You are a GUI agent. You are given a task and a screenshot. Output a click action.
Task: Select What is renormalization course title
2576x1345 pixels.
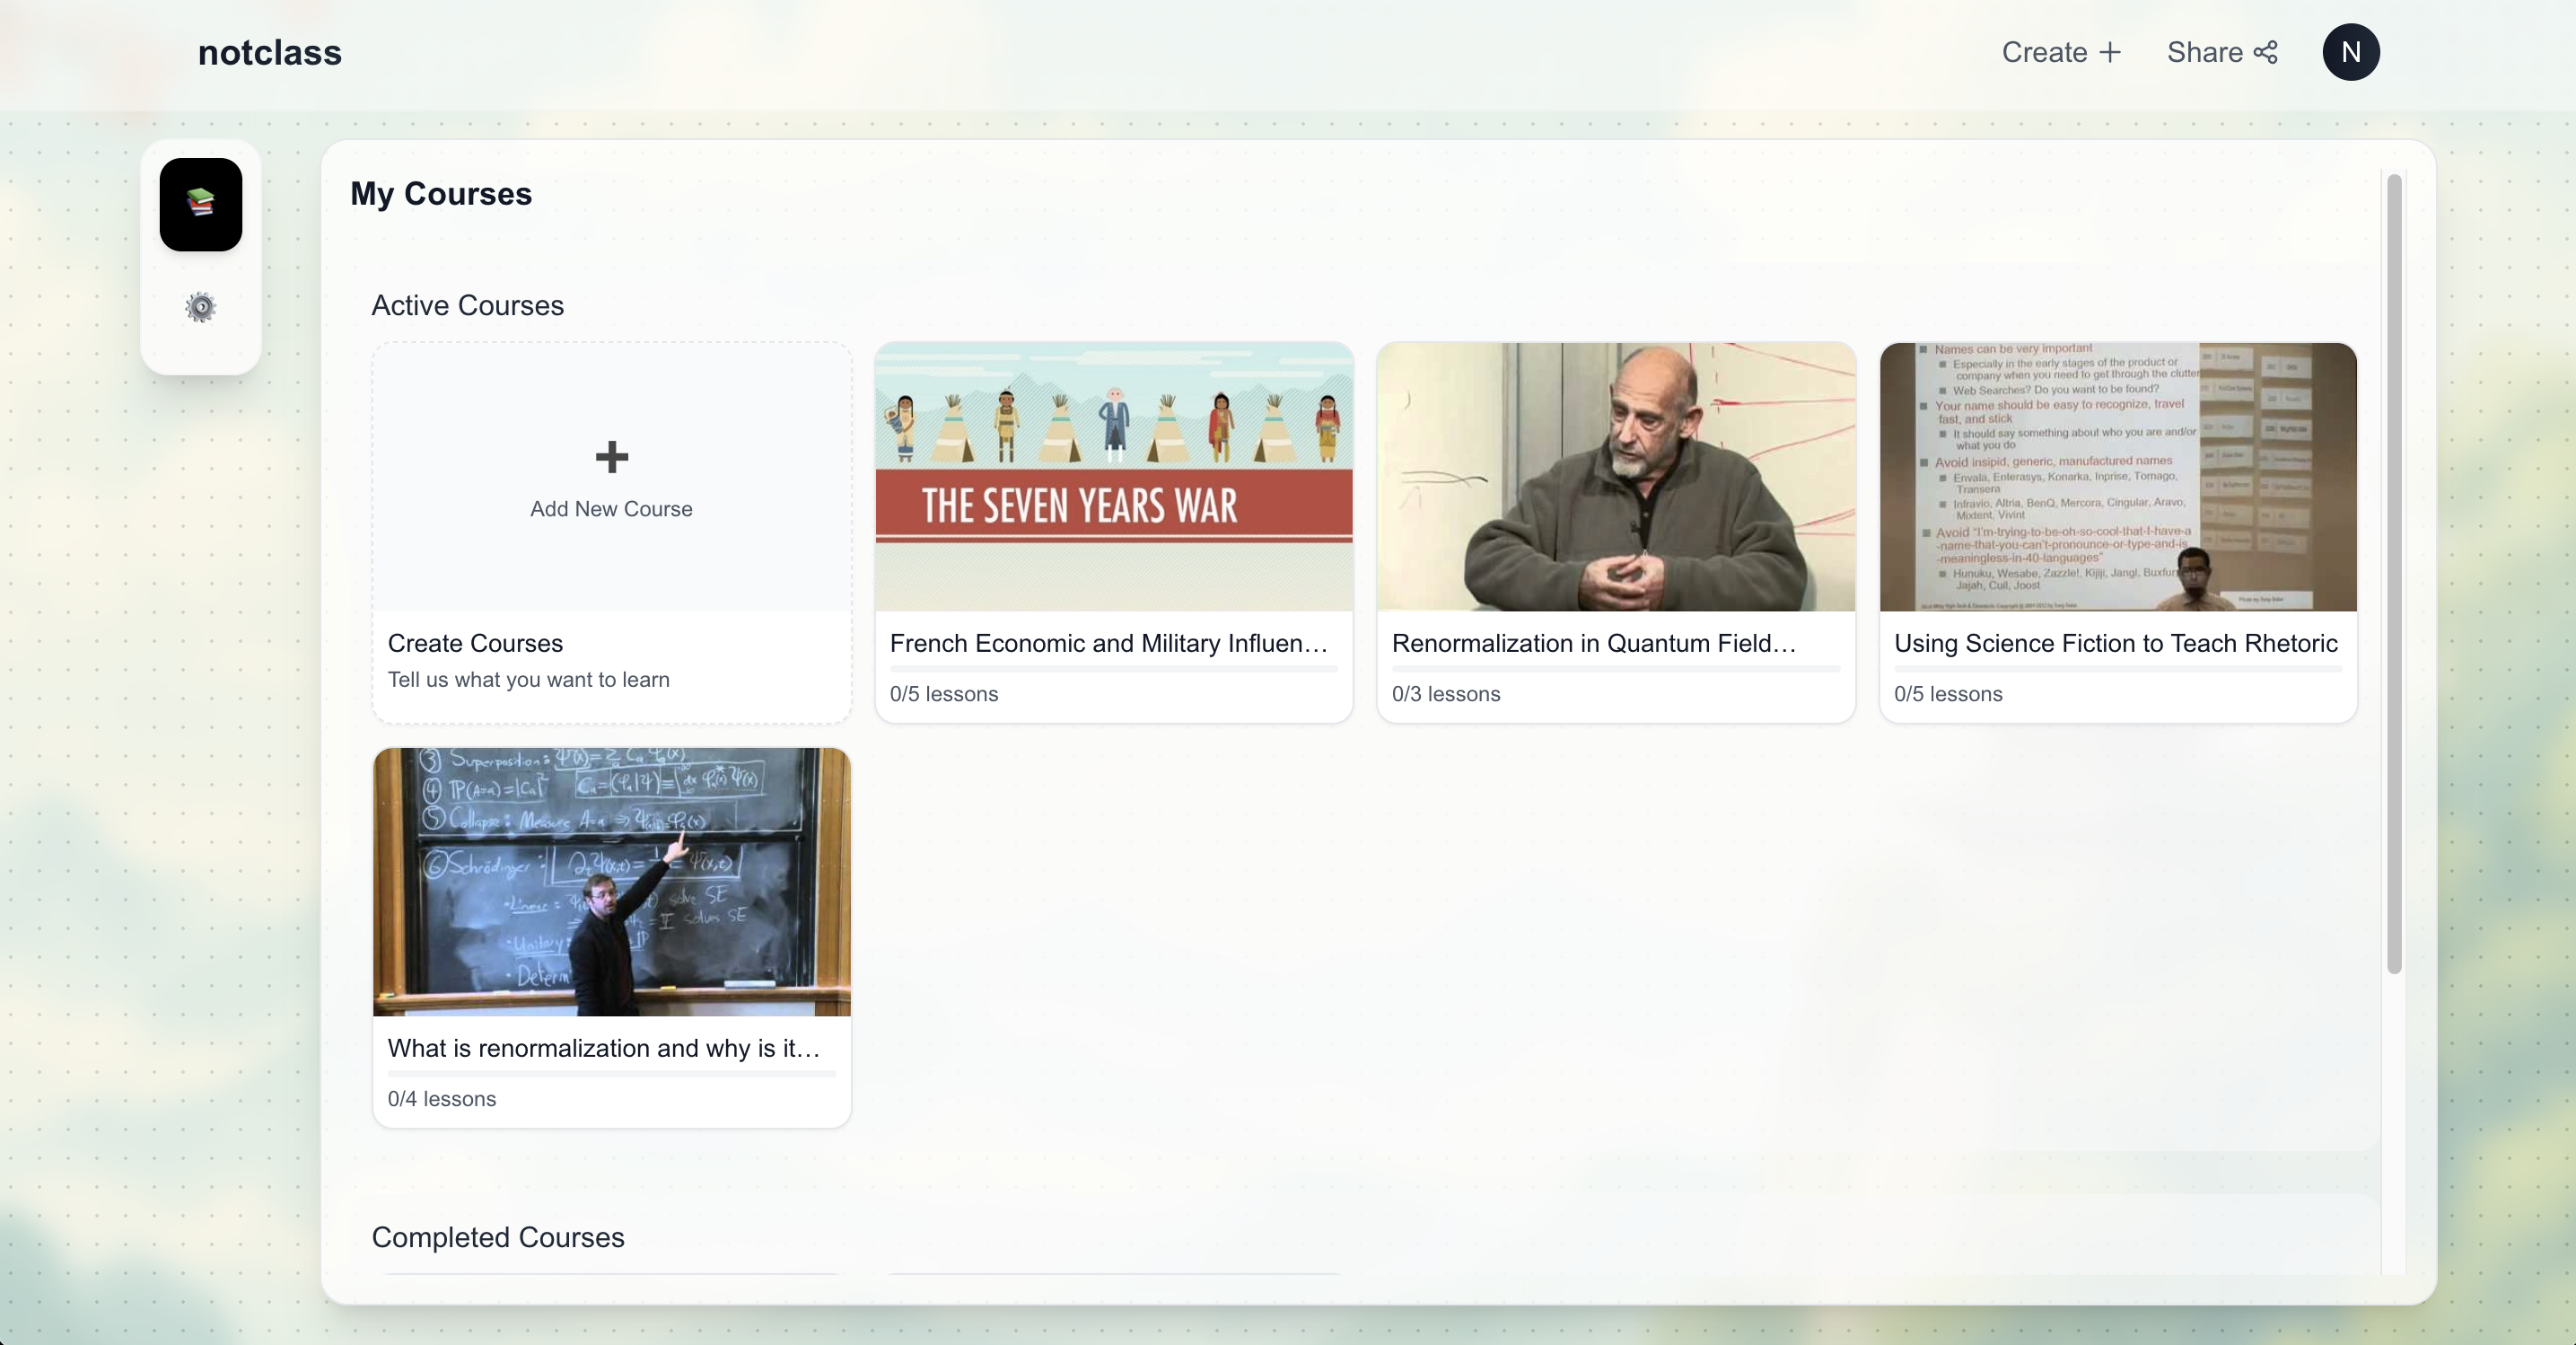(603, 1048)
